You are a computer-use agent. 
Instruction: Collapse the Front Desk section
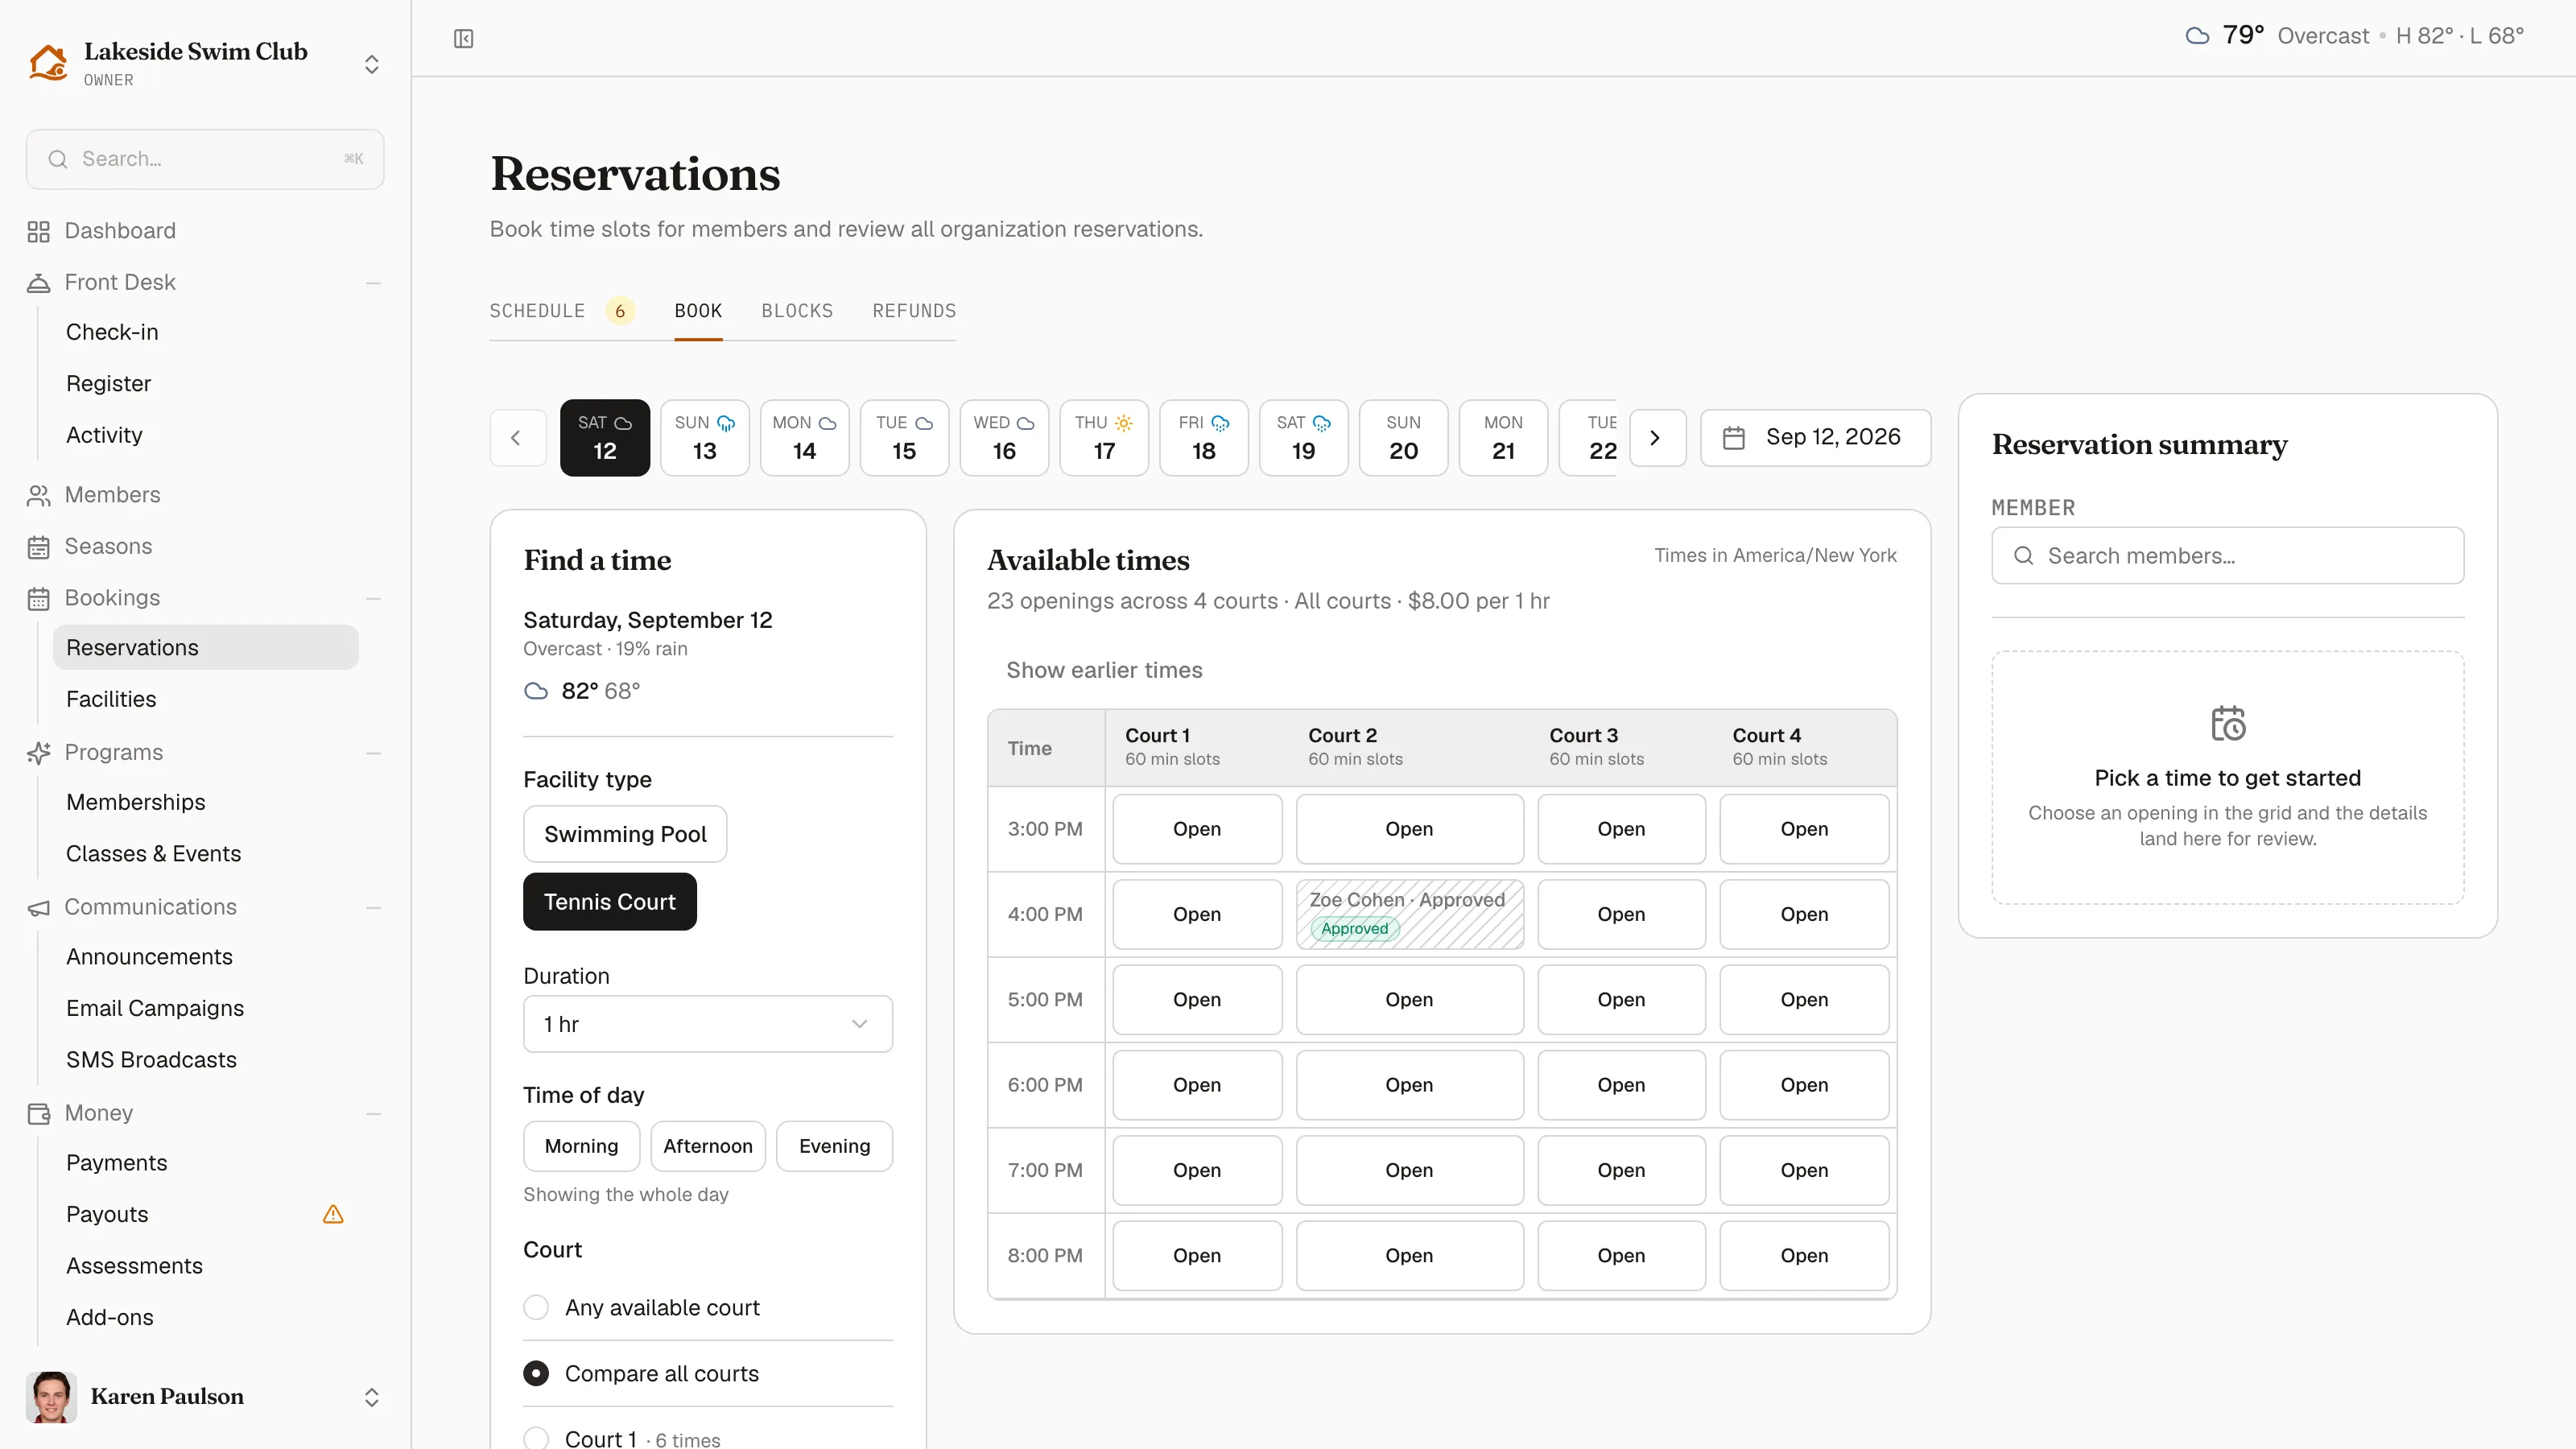[373, 283]
